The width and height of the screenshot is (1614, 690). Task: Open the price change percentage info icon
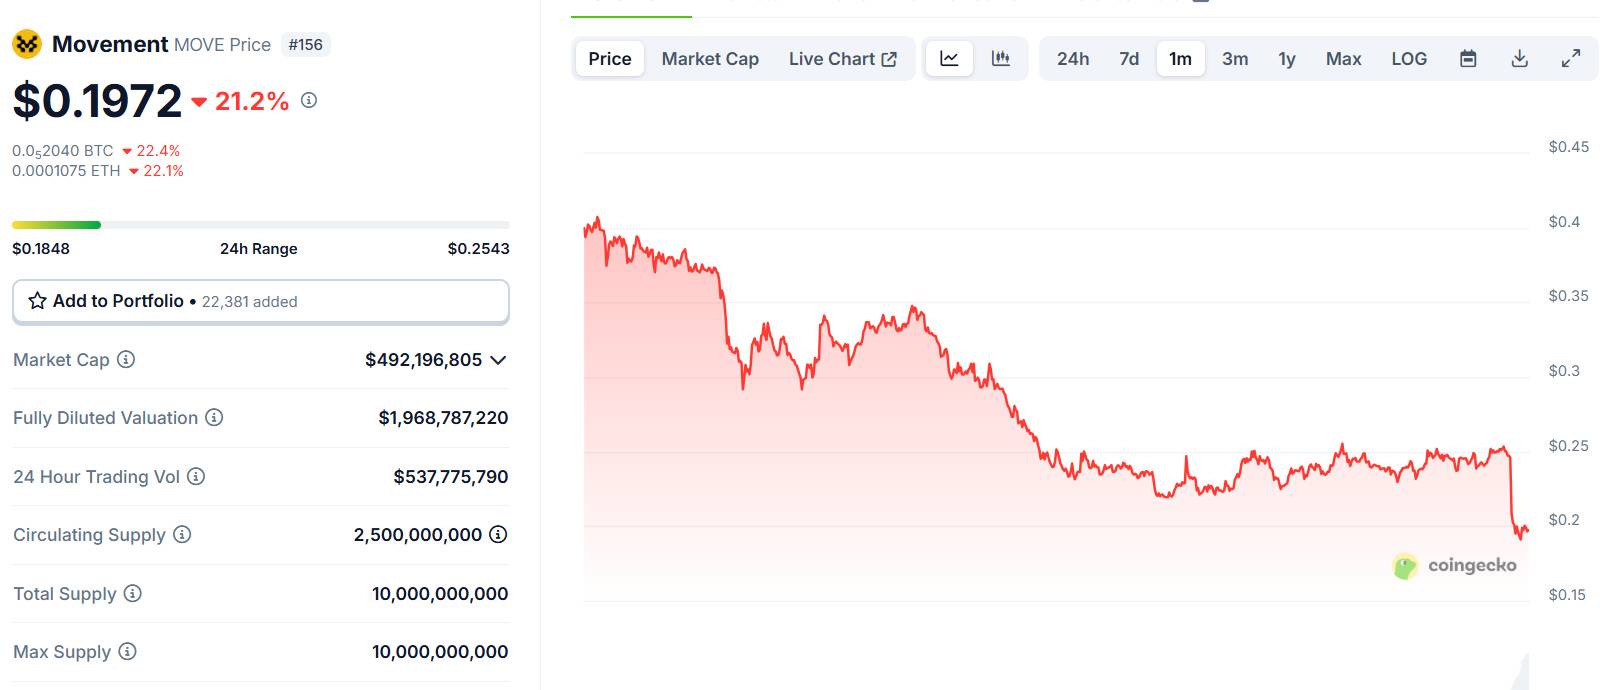point(309,100)
